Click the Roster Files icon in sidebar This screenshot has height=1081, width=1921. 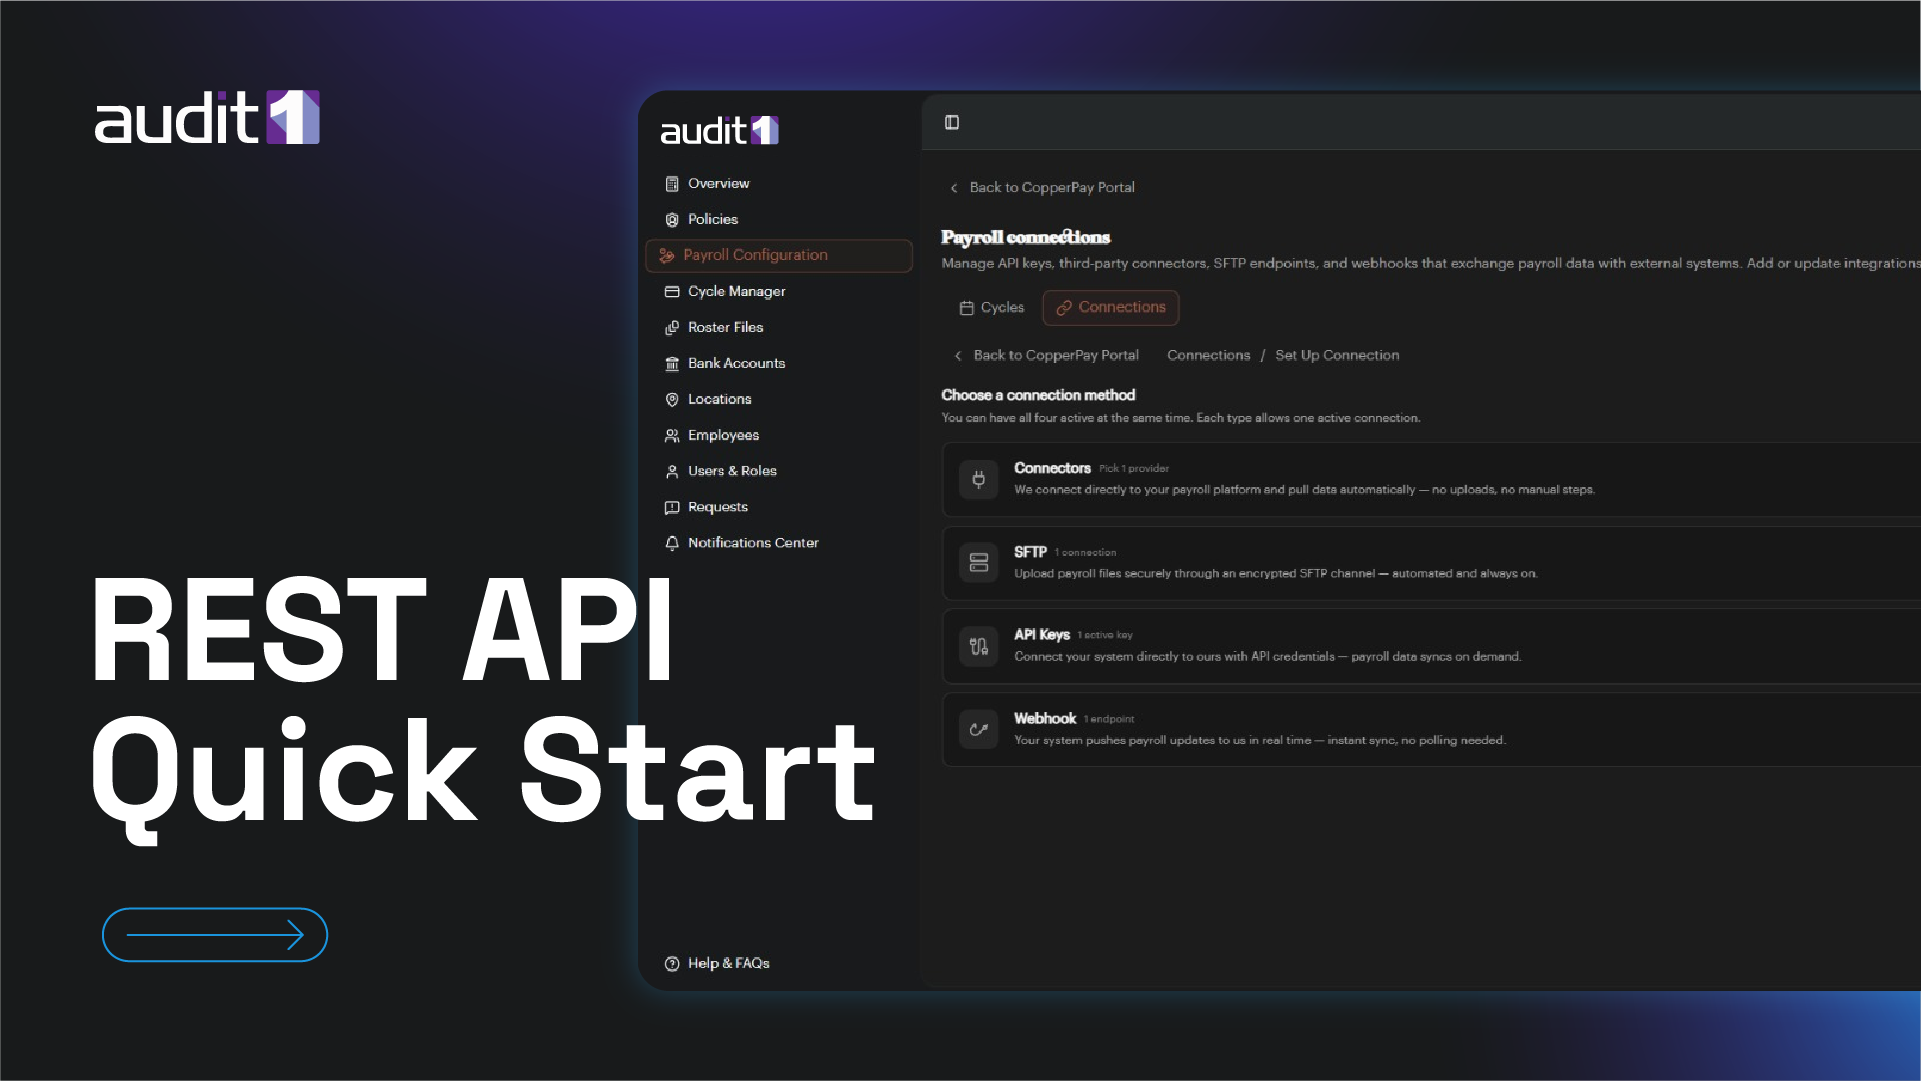pyautogui.click(x=671, y=327)
